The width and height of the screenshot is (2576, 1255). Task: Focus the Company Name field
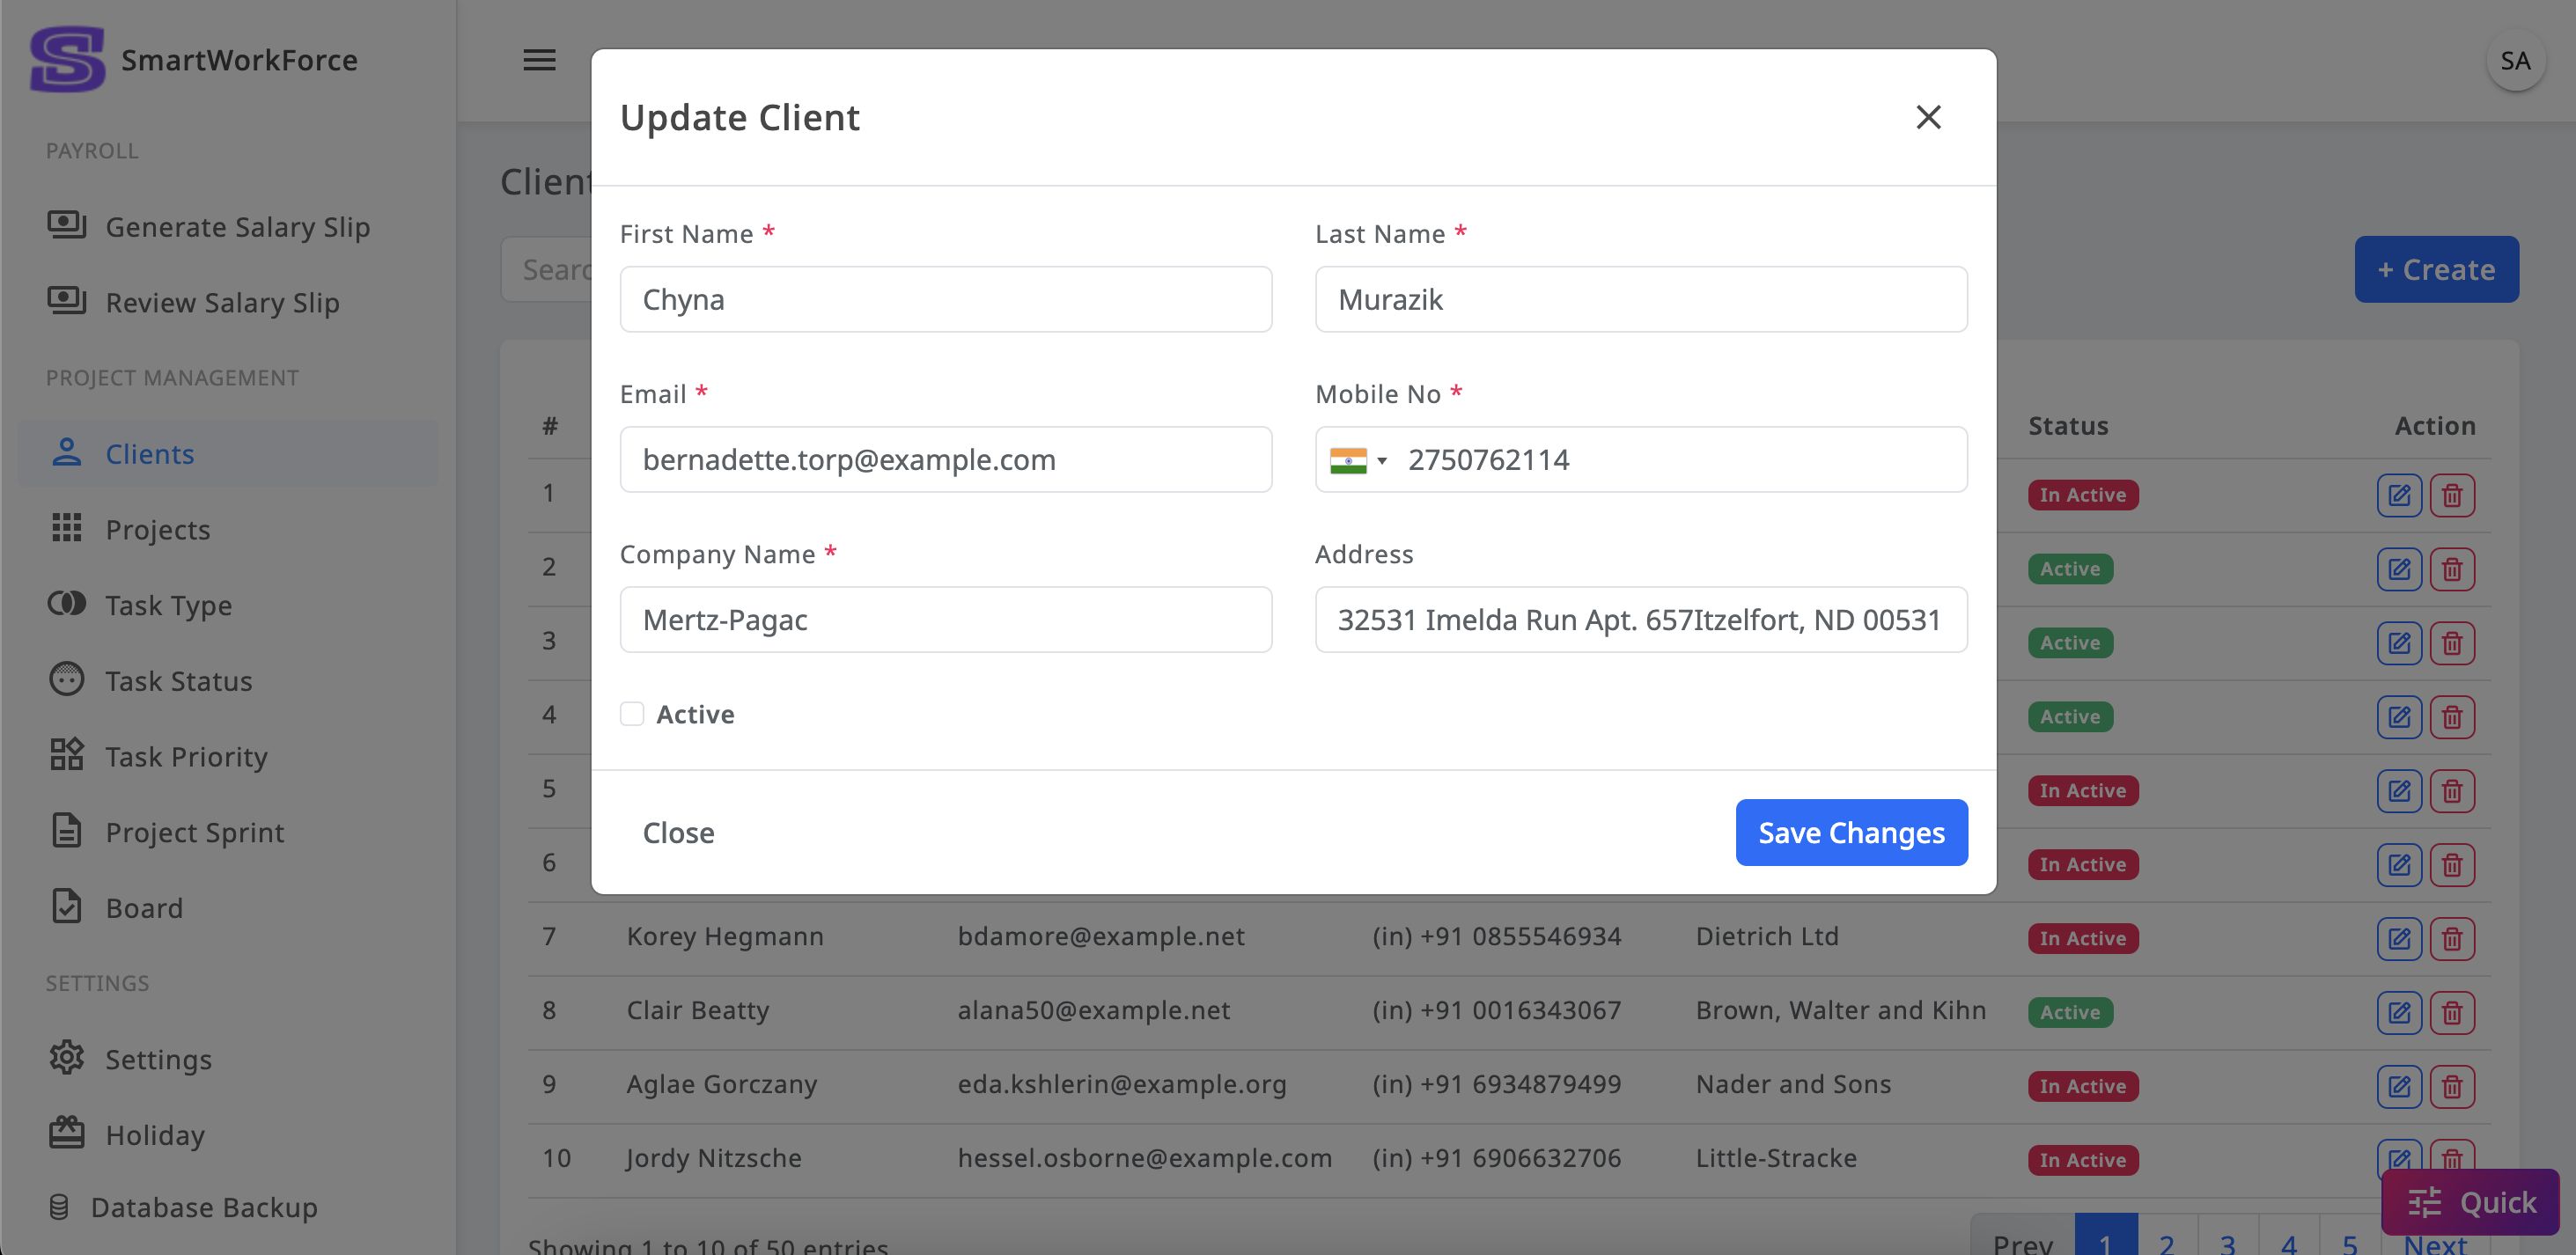945,620
